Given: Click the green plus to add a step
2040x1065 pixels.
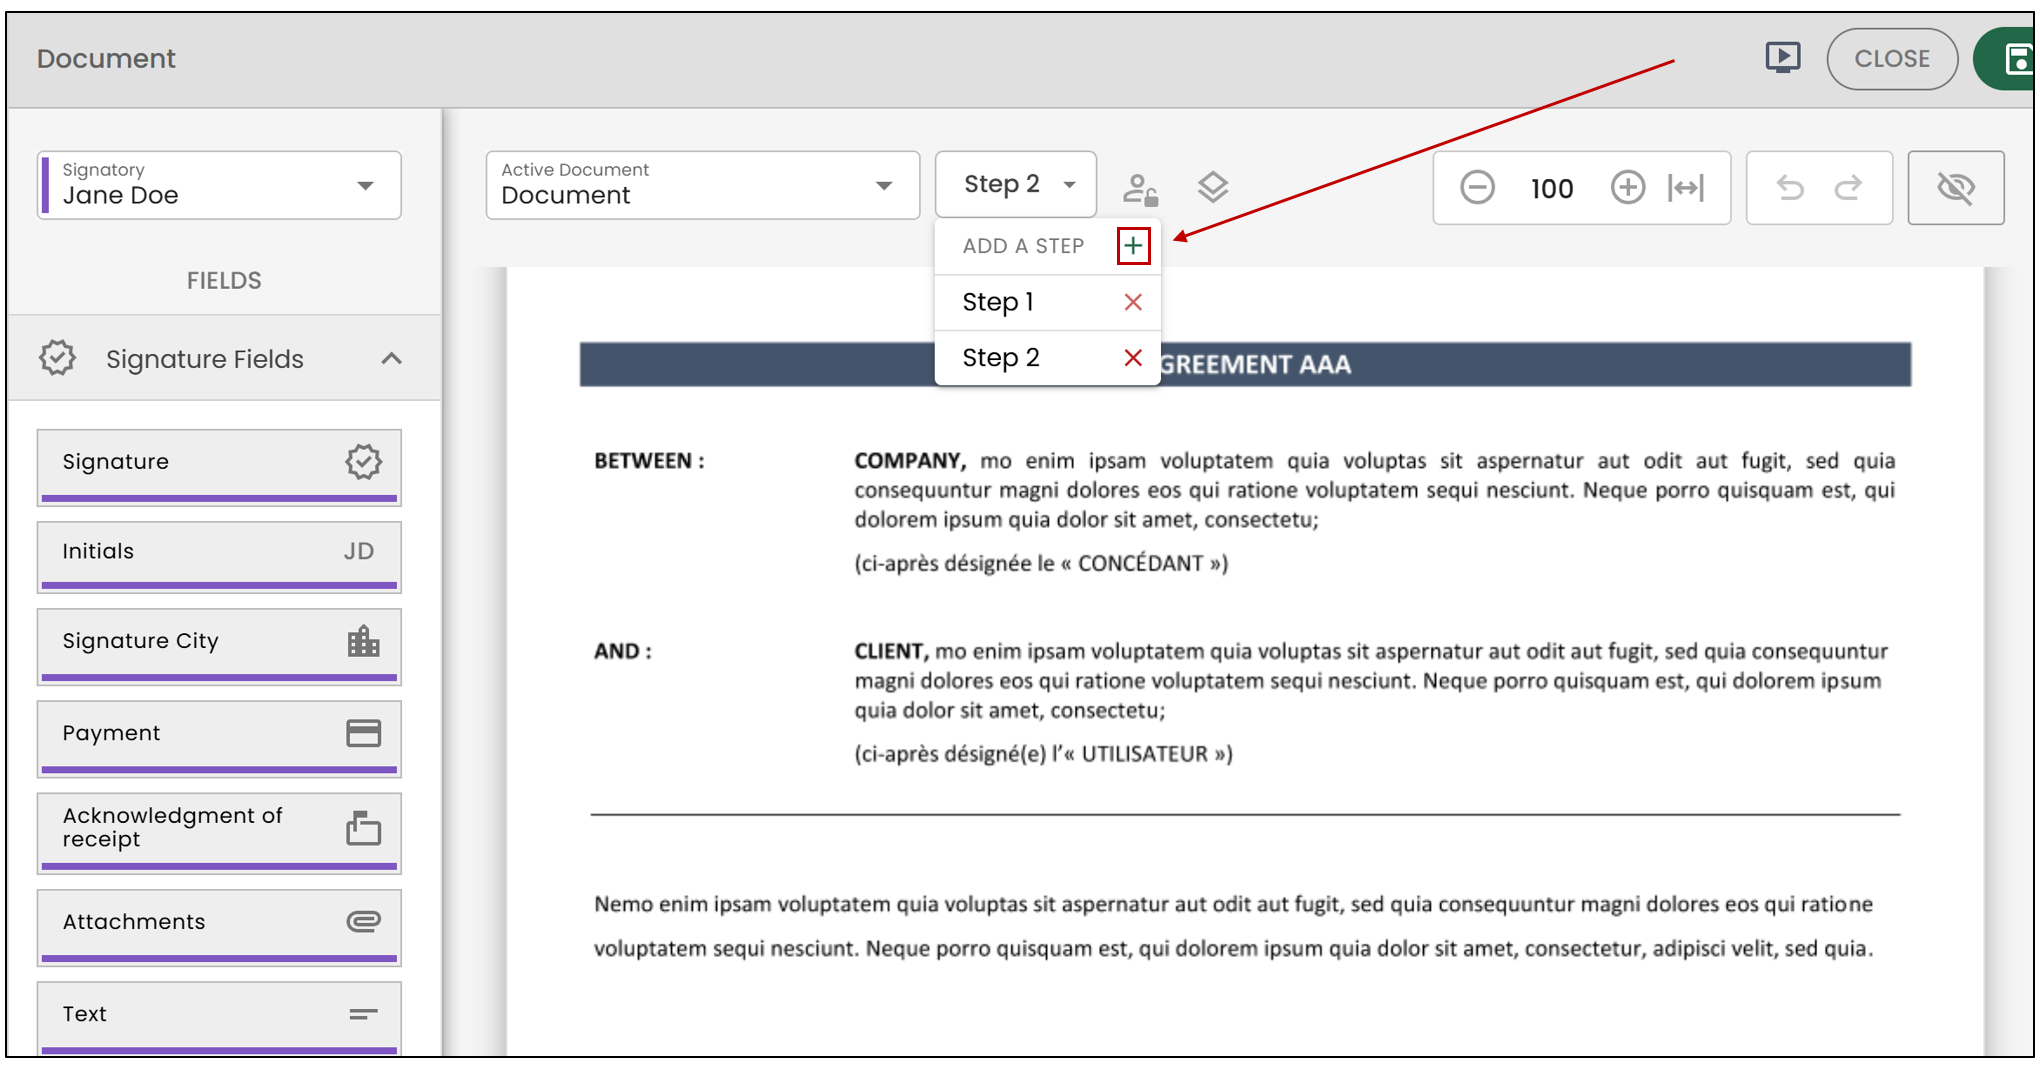Looking at the screenshot, I should pyautogui.click(x=1133, y=246).
